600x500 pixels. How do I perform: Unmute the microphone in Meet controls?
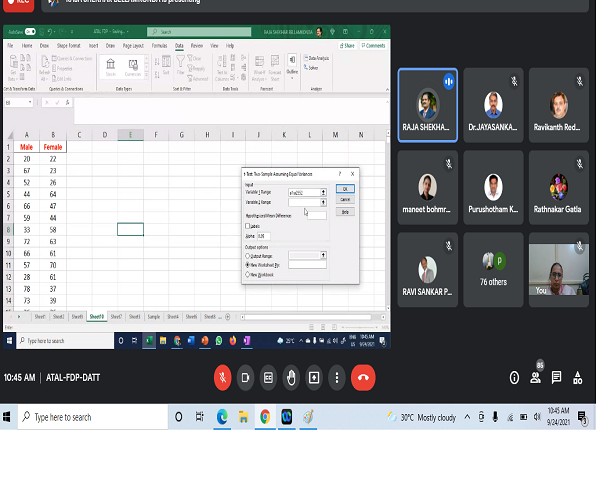222,378
